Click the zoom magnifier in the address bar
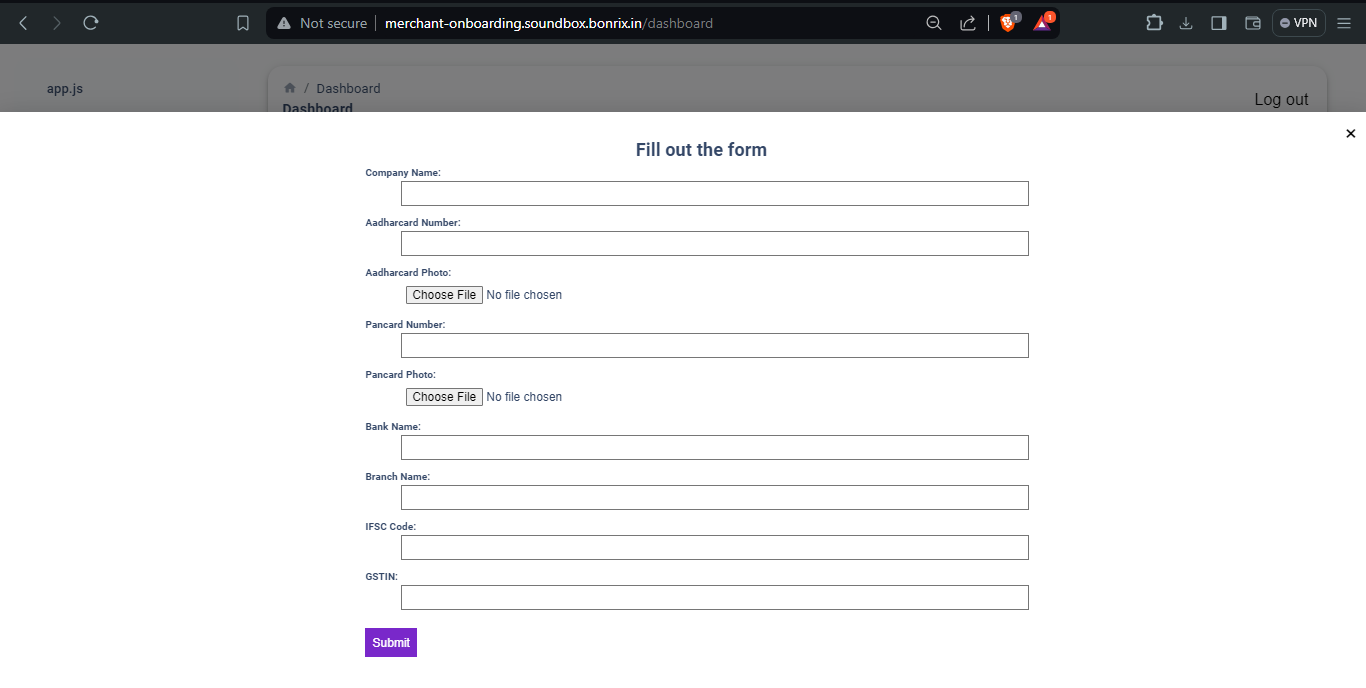Viewport: 1366px width, 688px height. pyautogui.click(x=933, y=22)
